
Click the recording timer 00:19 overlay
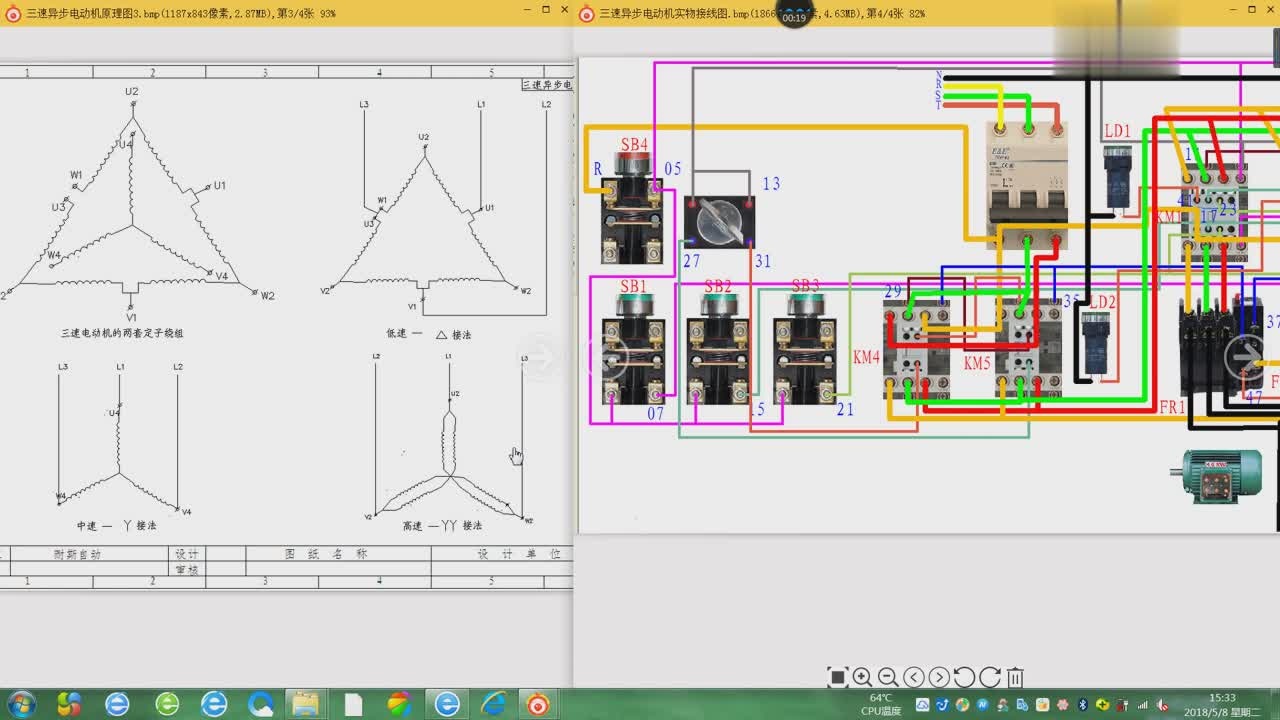pyautogui.click(x=794, y=14)
